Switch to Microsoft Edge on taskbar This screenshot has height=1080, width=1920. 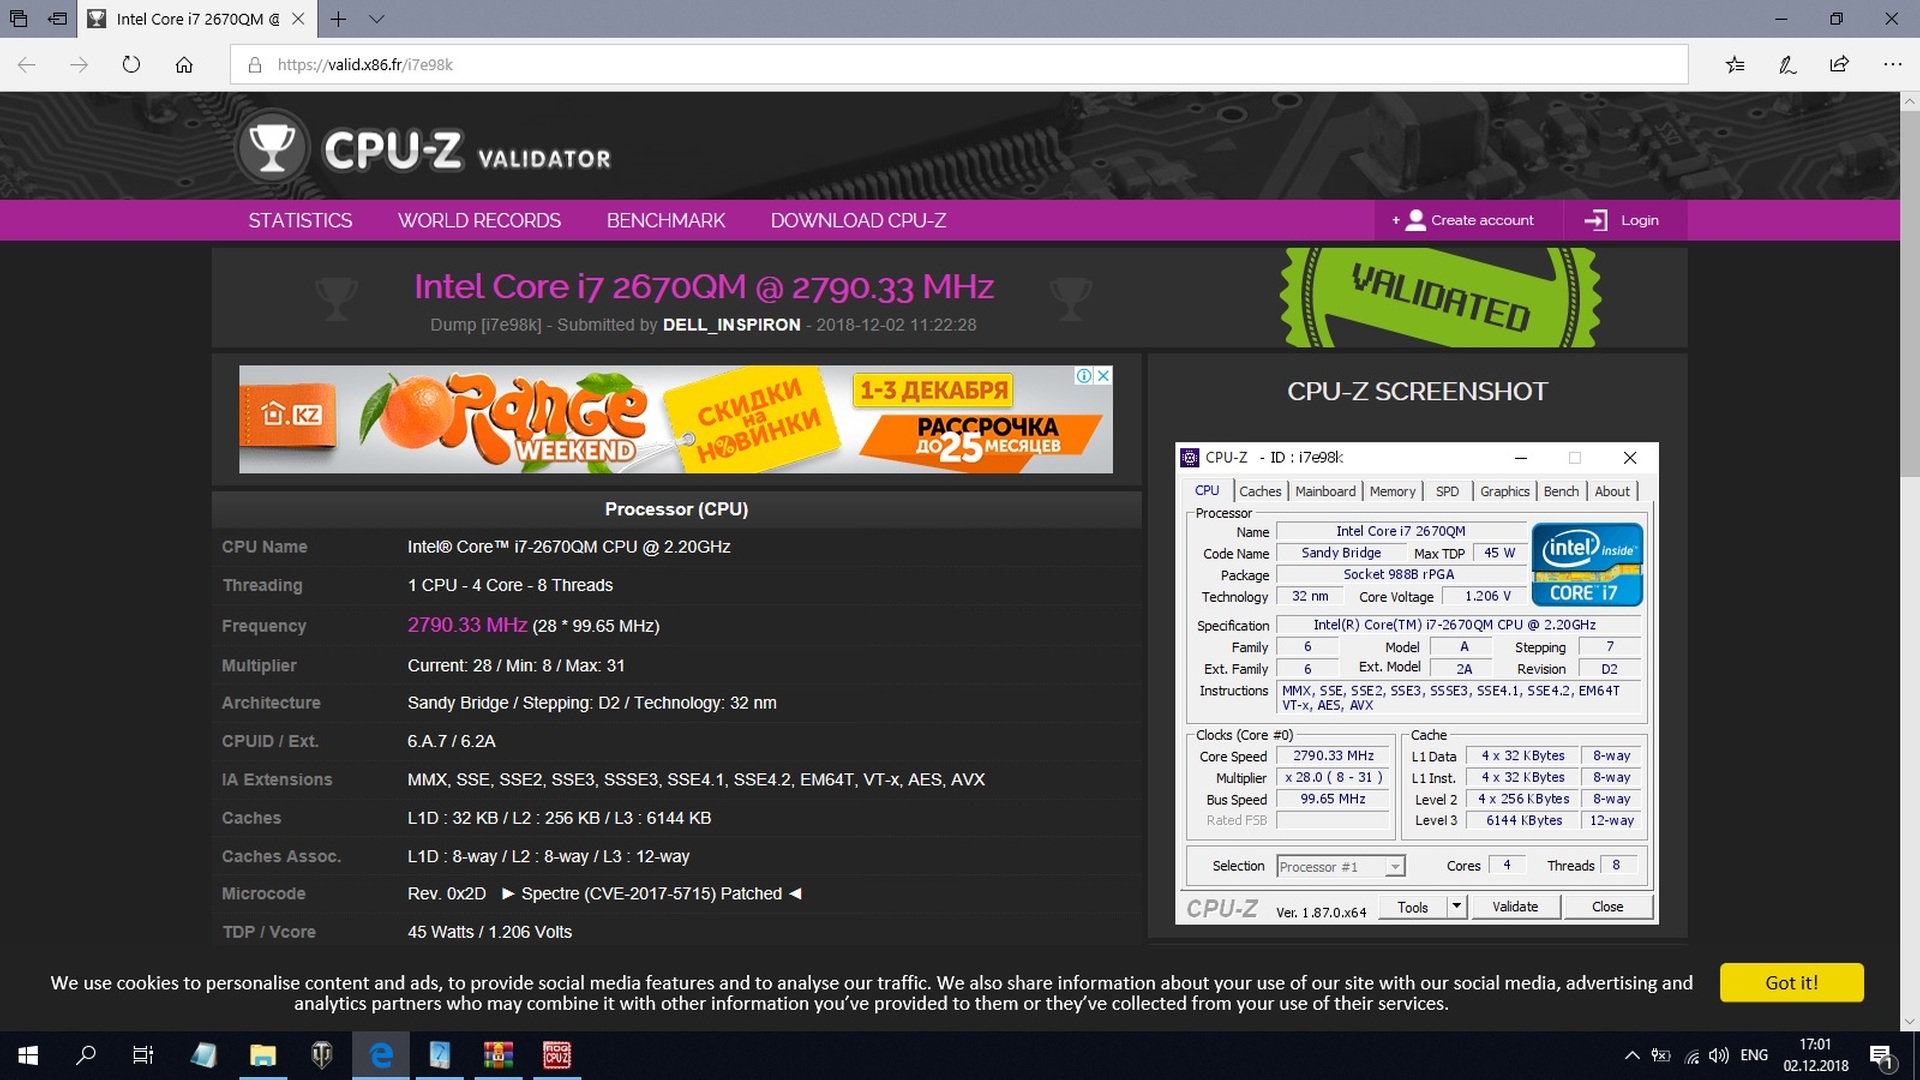[x=381, y=1056]
